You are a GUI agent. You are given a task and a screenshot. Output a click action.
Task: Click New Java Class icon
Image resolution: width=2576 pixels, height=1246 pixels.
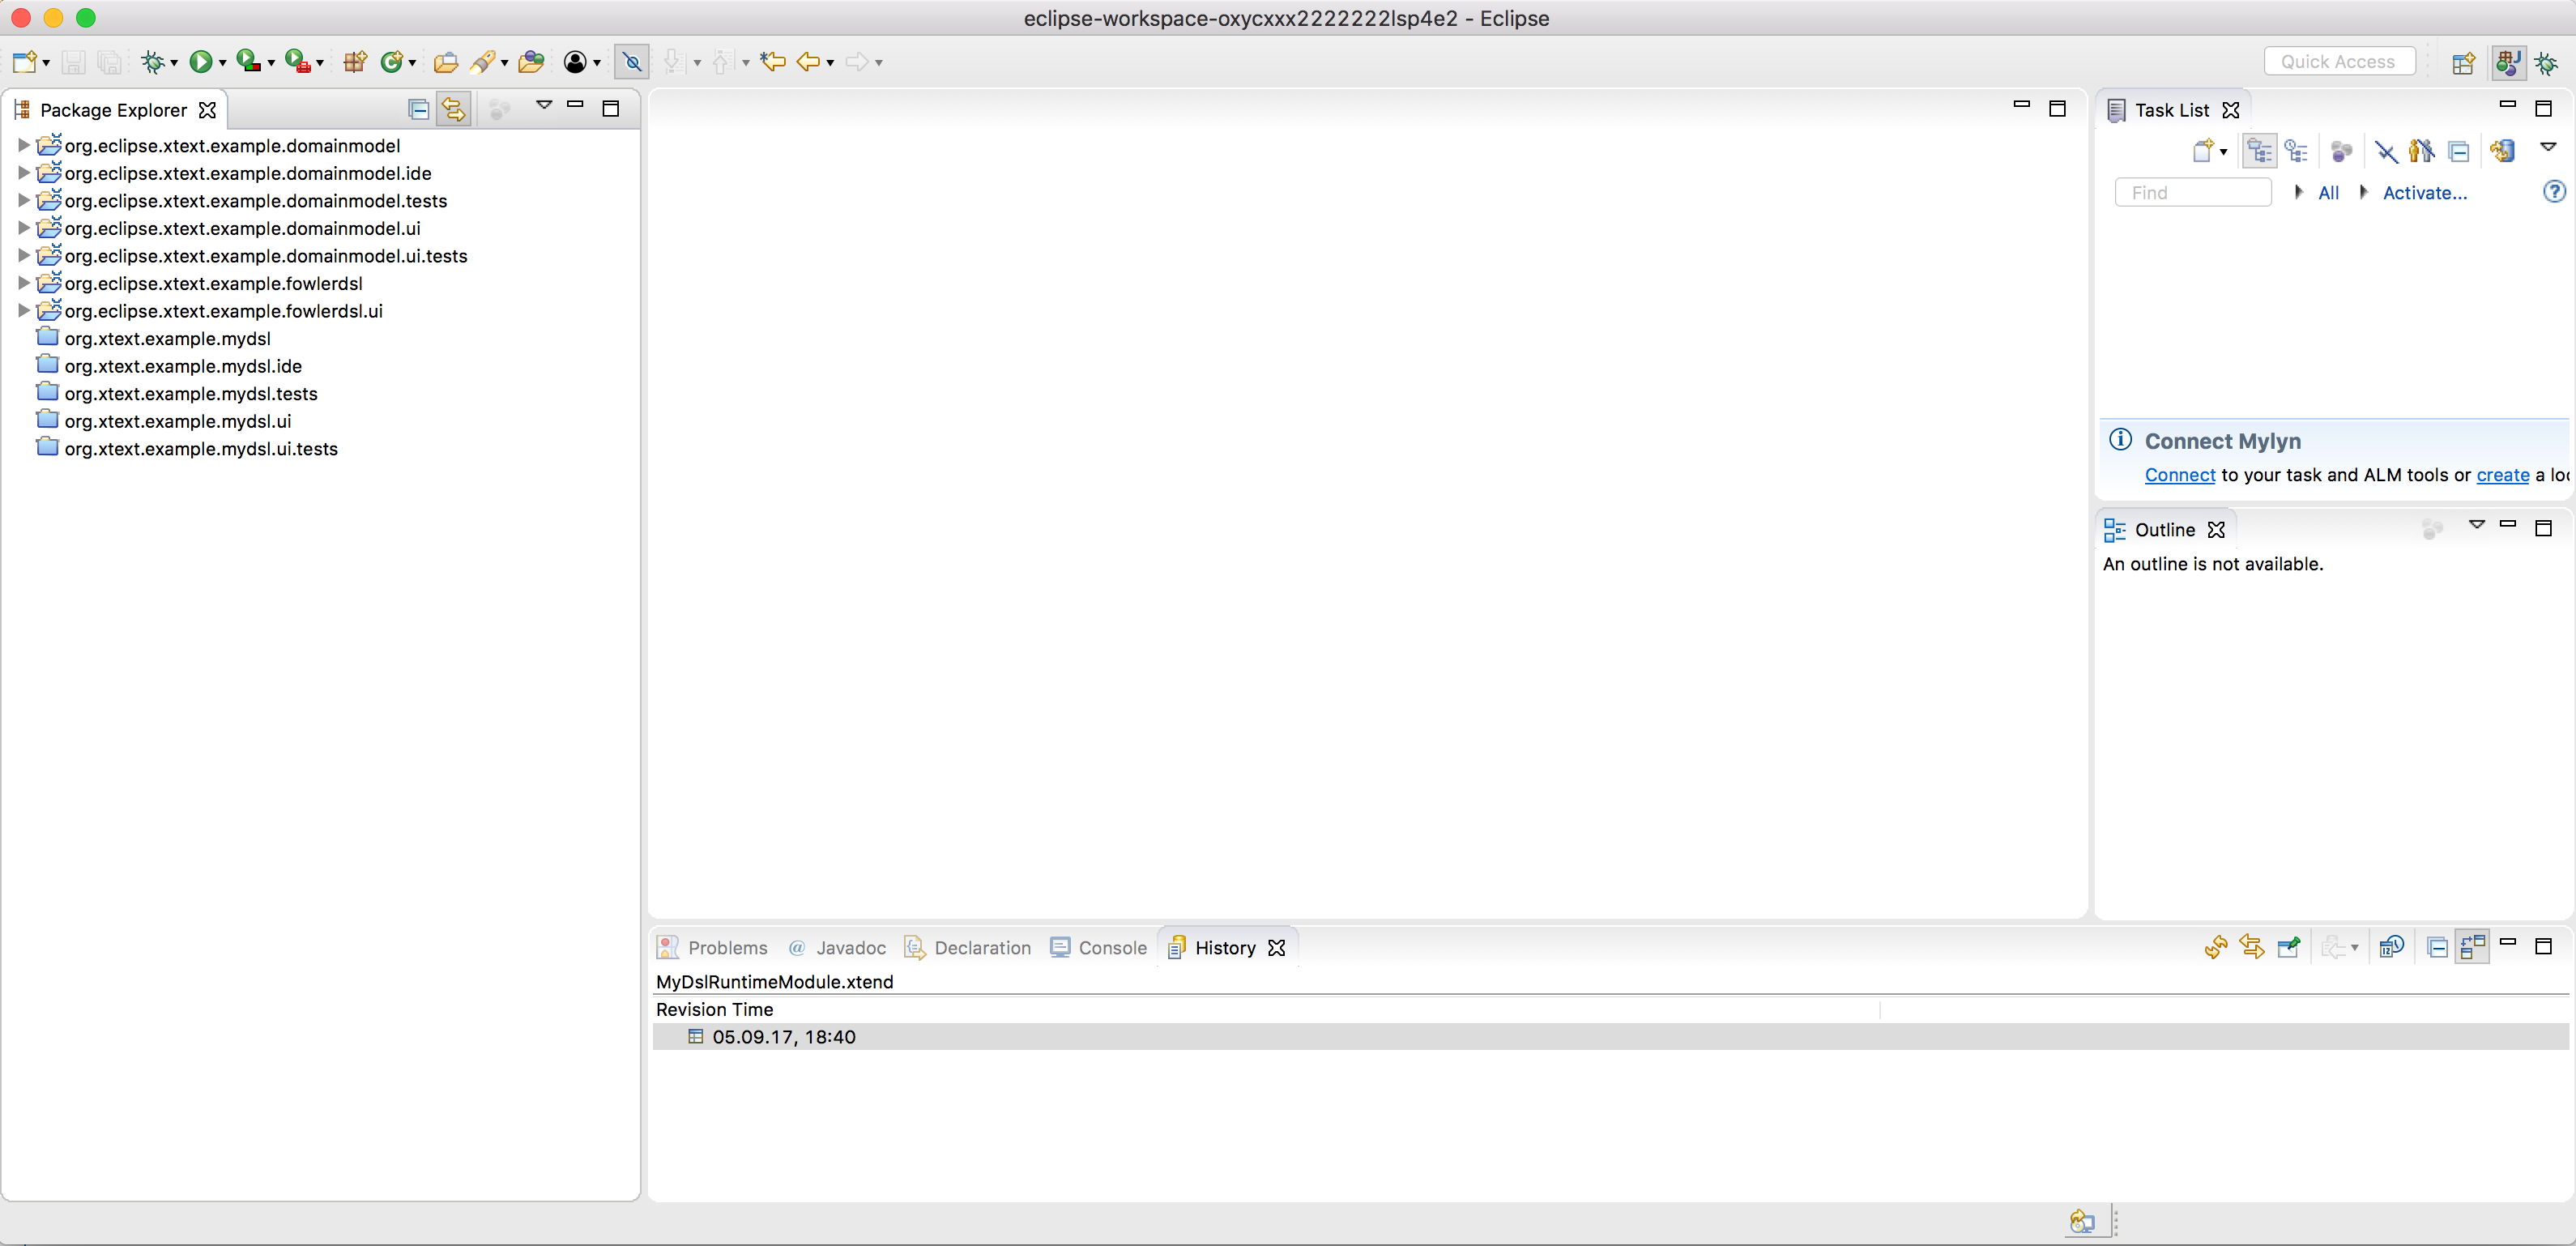(392, 62)
